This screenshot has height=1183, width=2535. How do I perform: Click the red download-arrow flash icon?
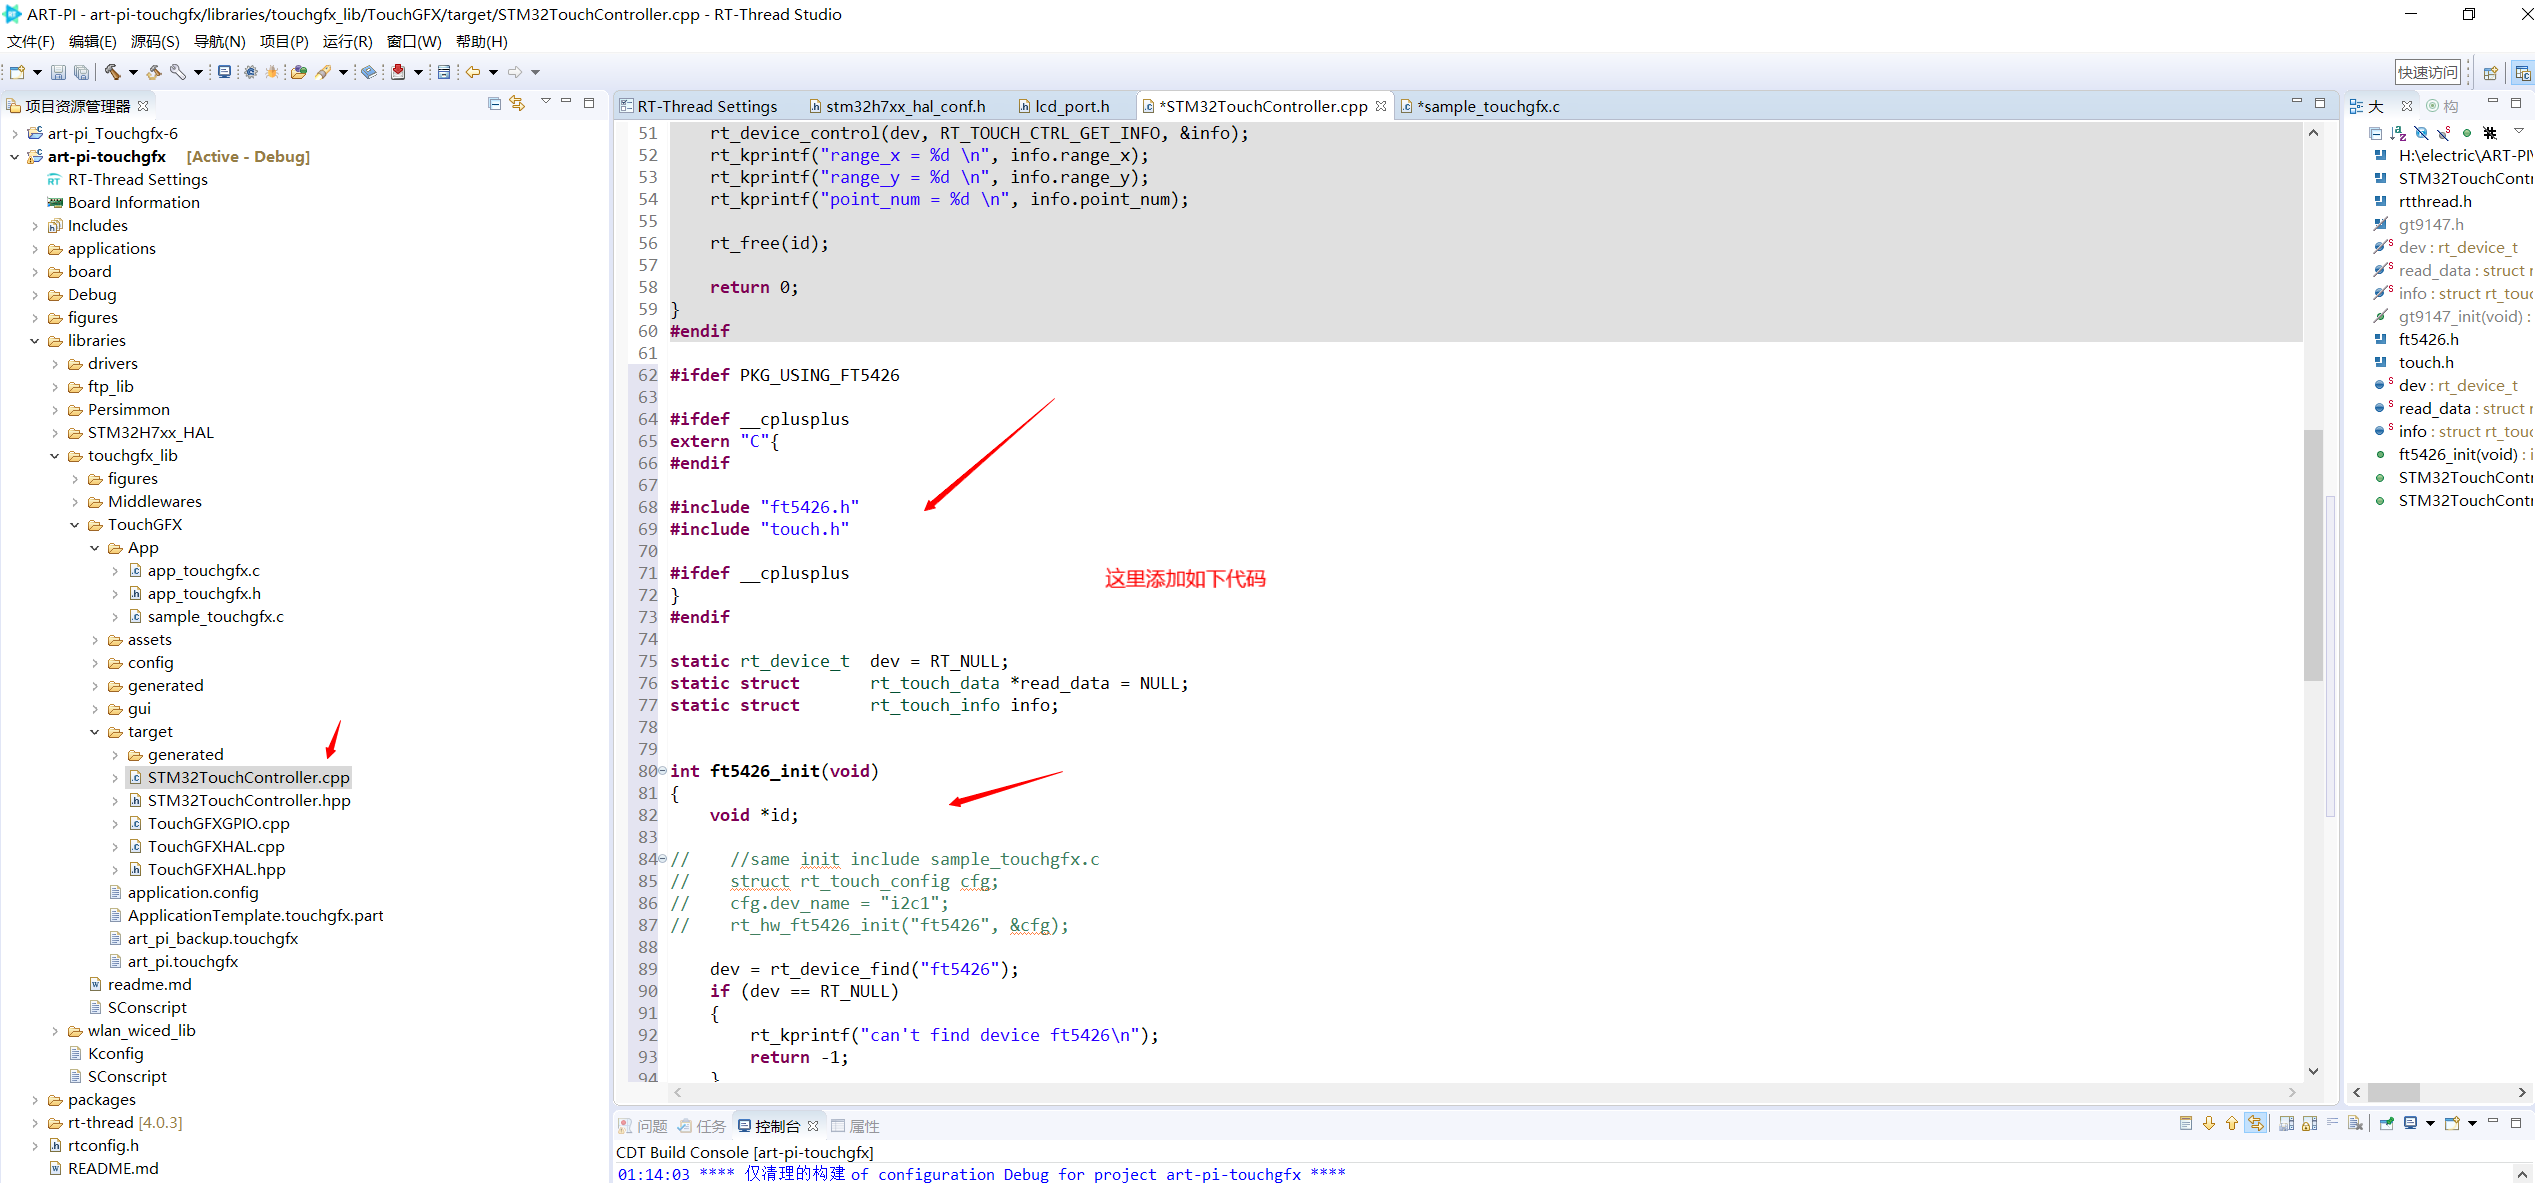398,72
